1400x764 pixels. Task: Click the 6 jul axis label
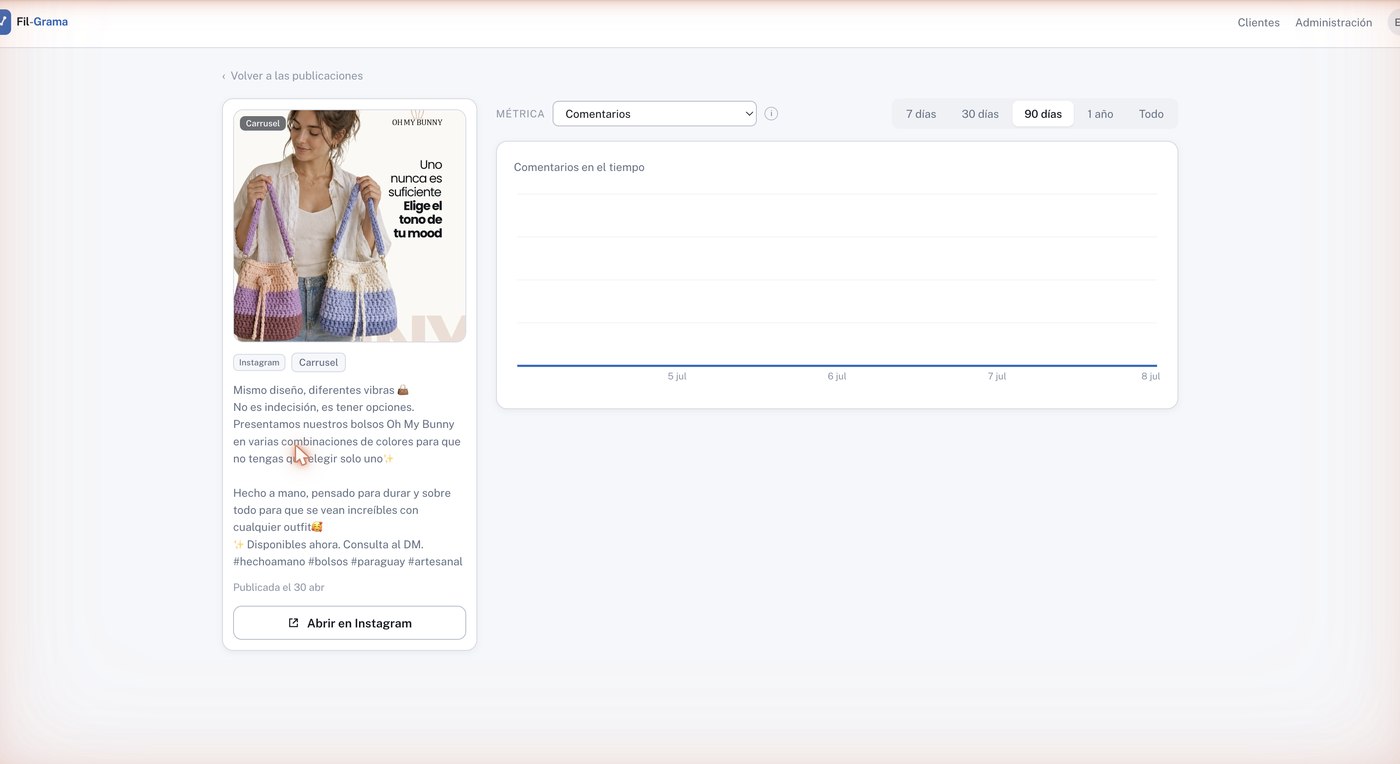coord(837,377)
